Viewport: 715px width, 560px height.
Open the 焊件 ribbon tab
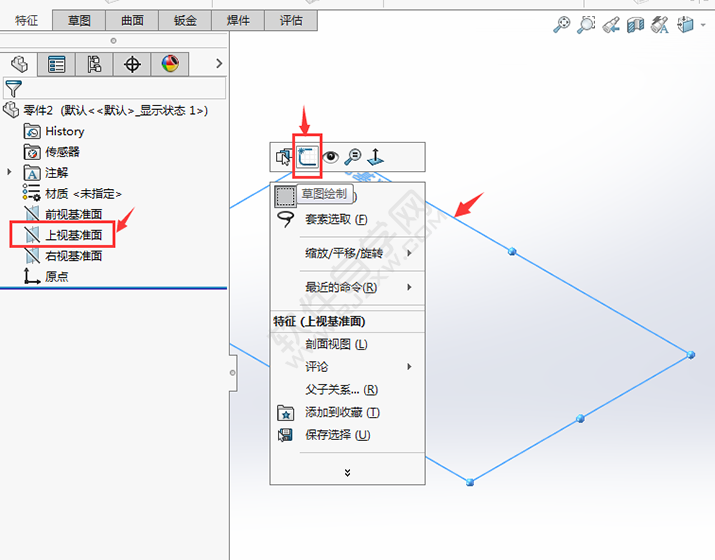coord(238,21)
